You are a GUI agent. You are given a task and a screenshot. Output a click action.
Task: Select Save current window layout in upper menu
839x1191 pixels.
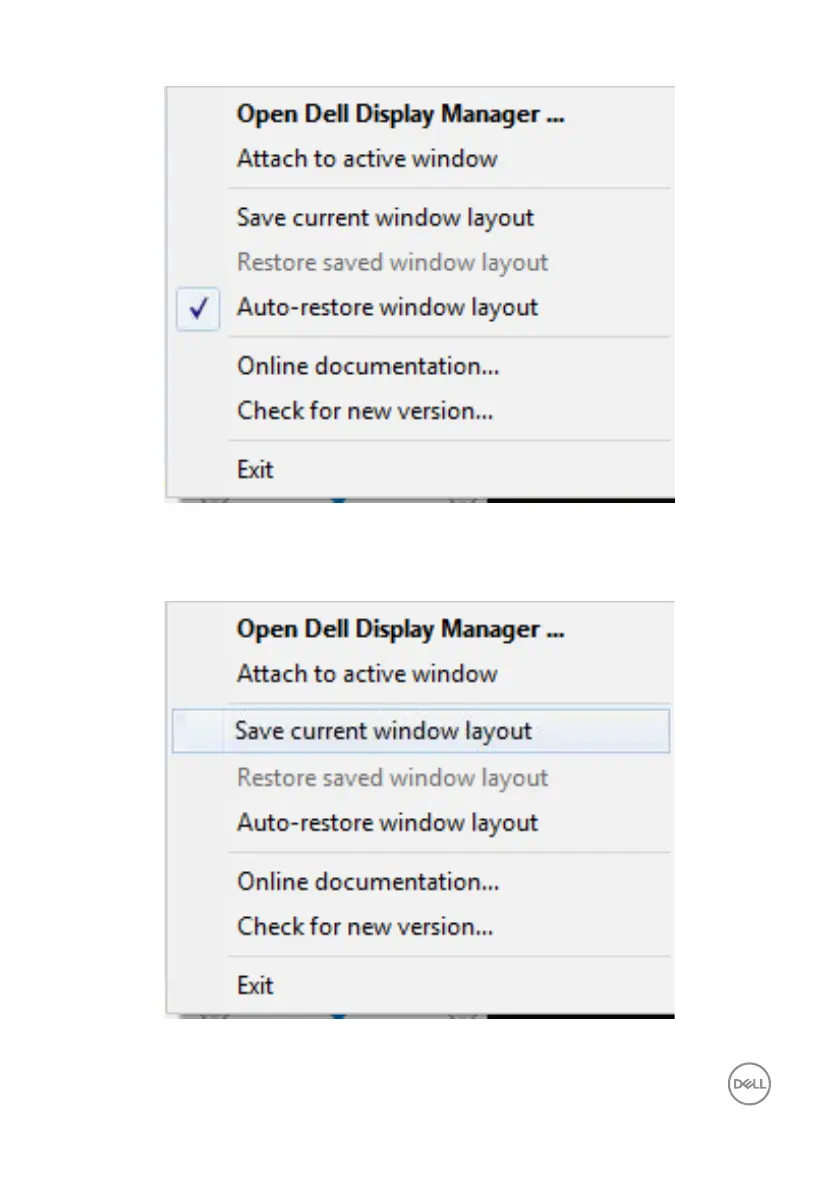[385, 218]
